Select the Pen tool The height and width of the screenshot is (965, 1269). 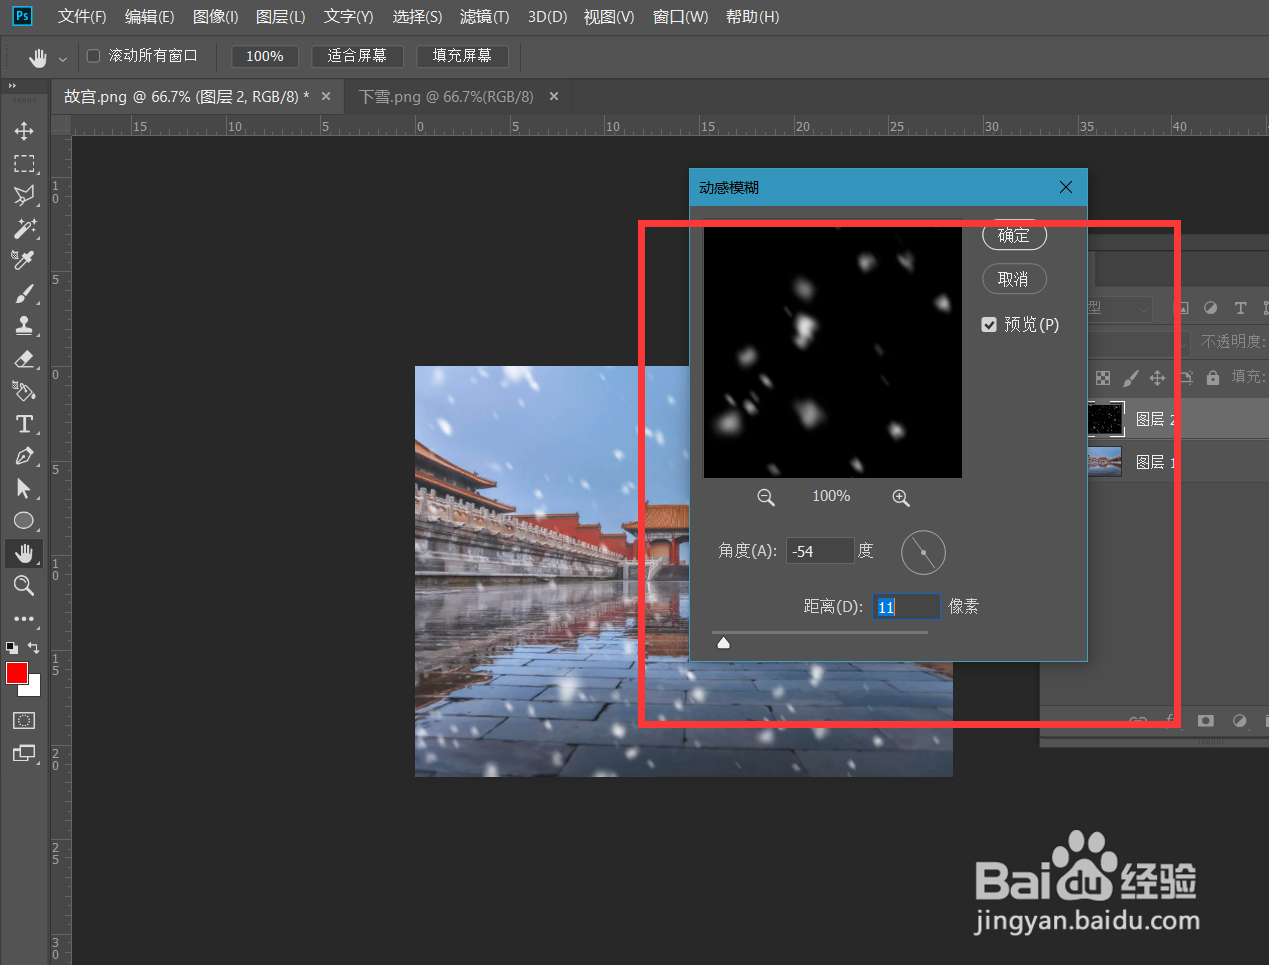coord(24,457)
